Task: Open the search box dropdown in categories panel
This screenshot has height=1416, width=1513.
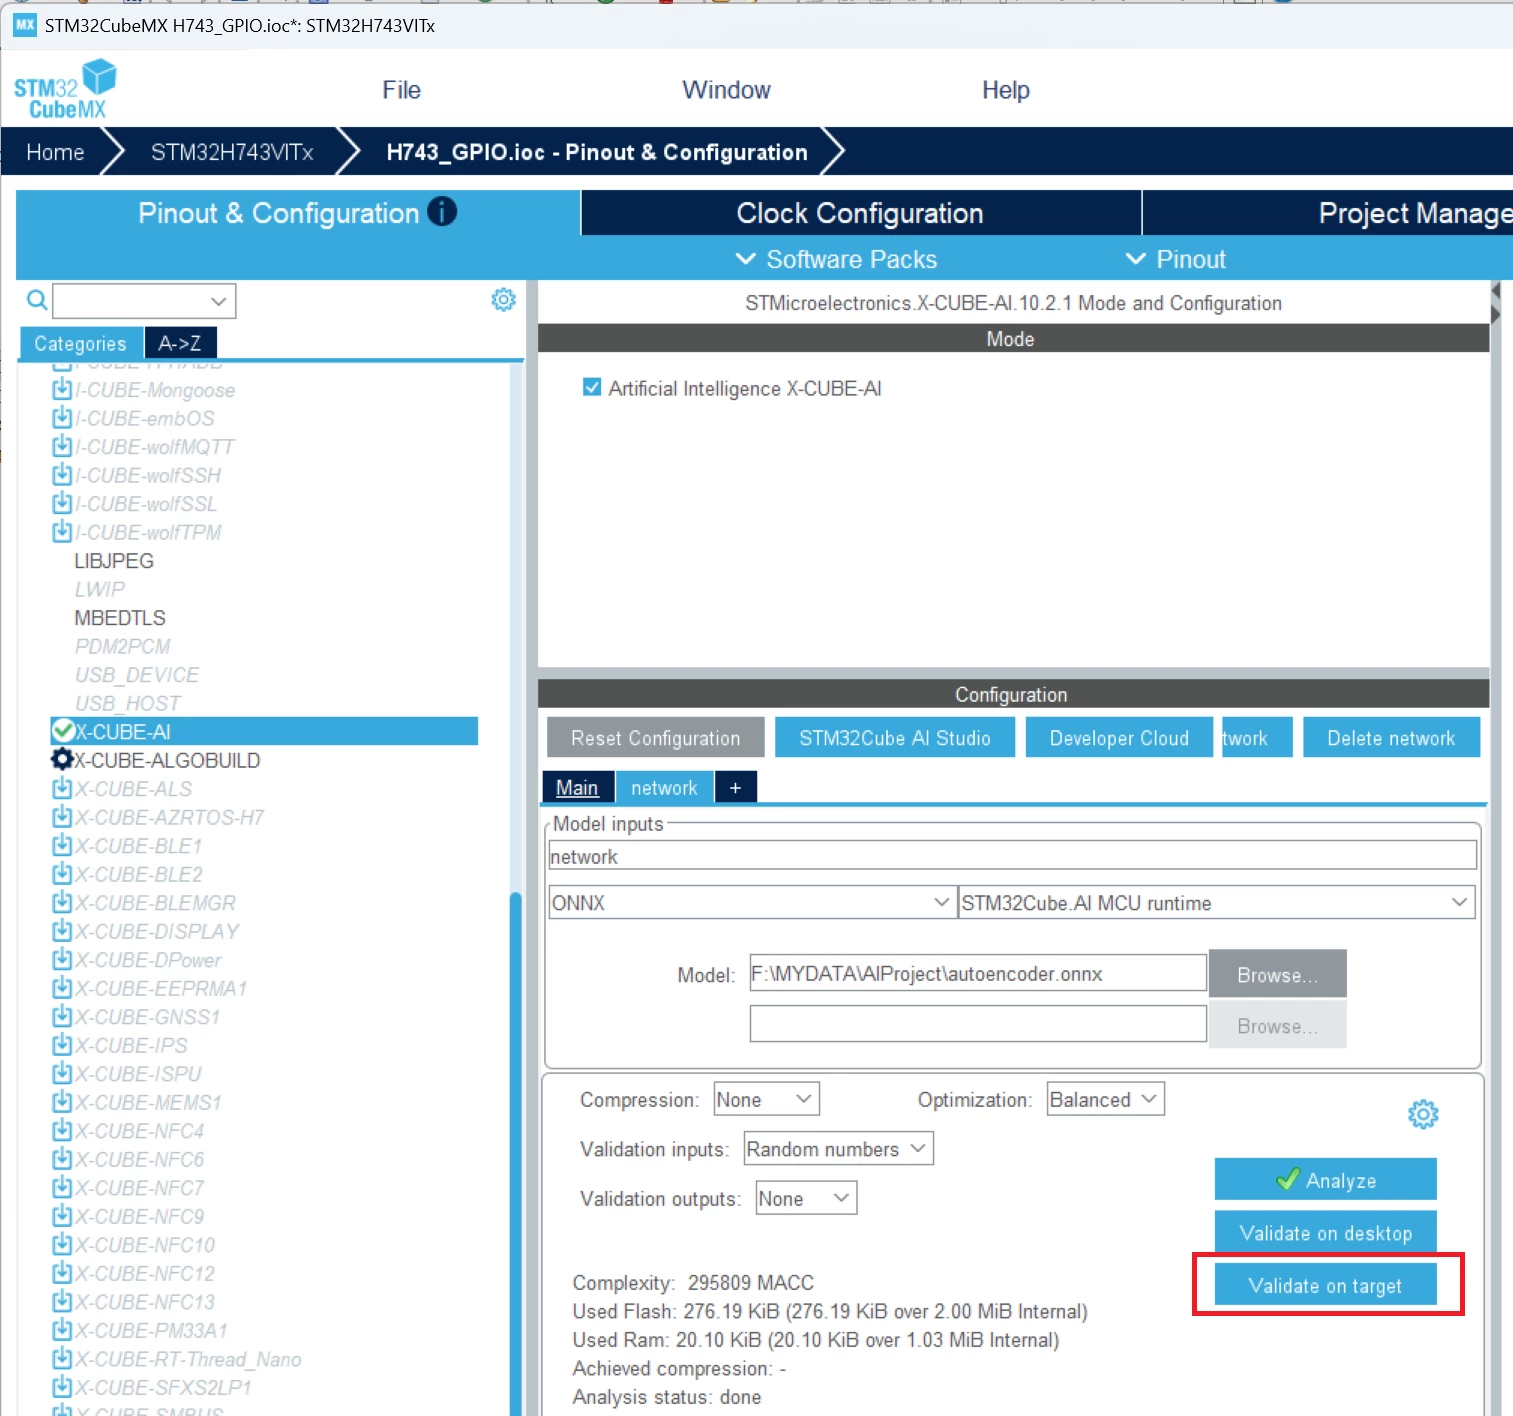Action: click(x=218, y=300)
